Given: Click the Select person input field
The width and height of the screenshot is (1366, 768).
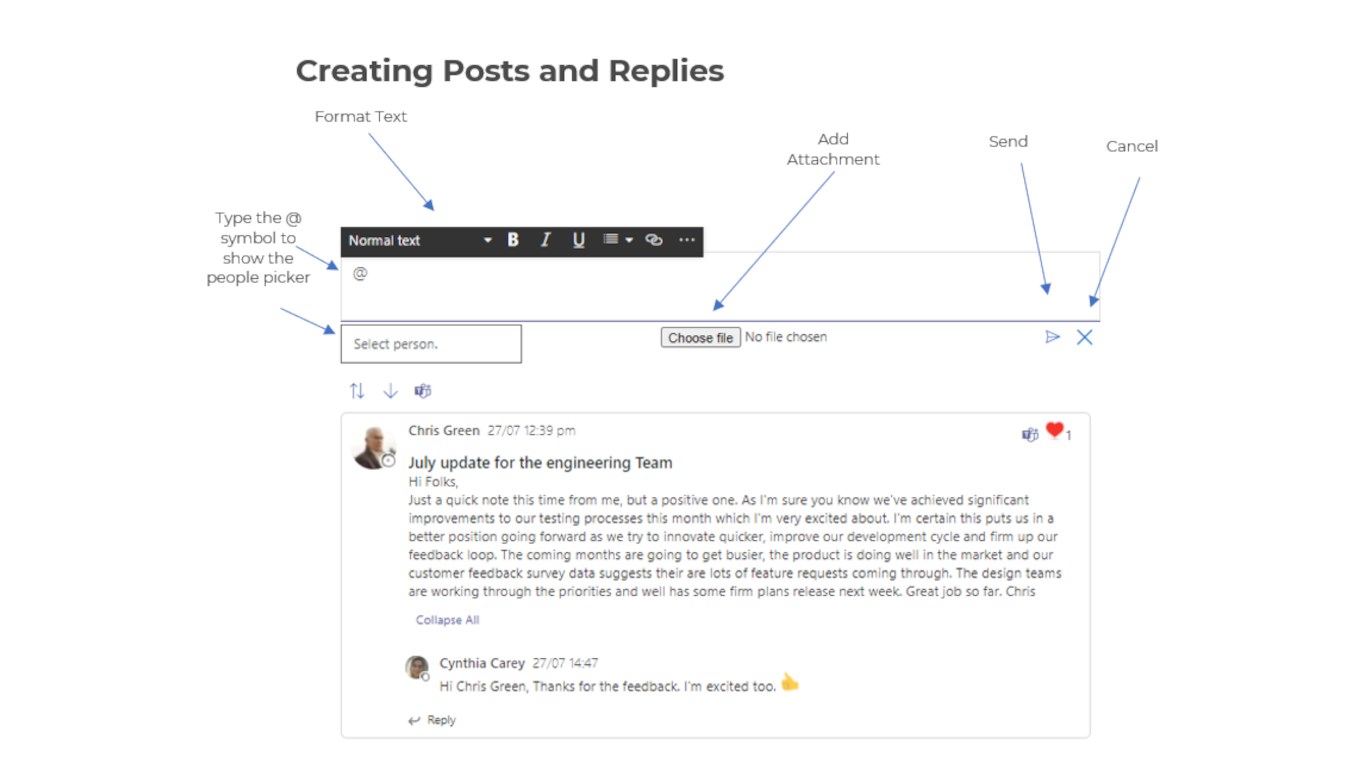Looking at the screenshot, I should click(430, 344).
